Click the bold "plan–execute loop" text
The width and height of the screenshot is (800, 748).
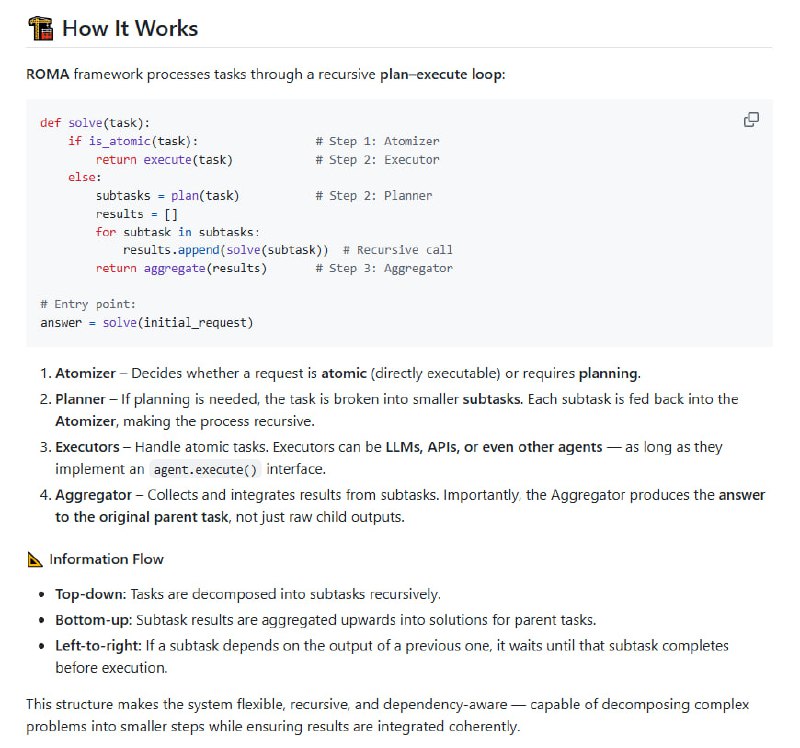point(441,75)
